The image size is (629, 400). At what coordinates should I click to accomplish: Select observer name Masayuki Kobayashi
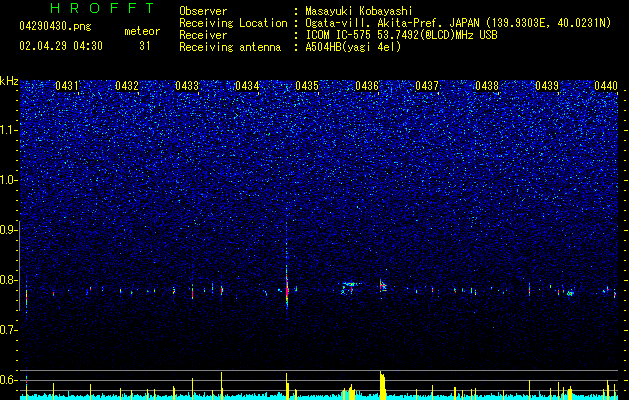coord(359,11)
